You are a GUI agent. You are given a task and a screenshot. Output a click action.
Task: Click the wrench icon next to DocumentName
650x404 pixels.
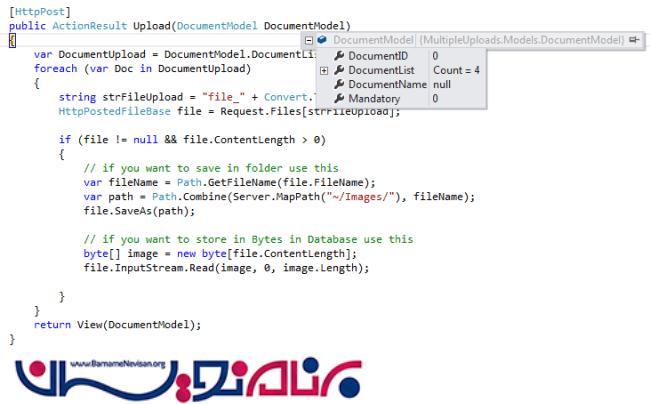(339, 84)
